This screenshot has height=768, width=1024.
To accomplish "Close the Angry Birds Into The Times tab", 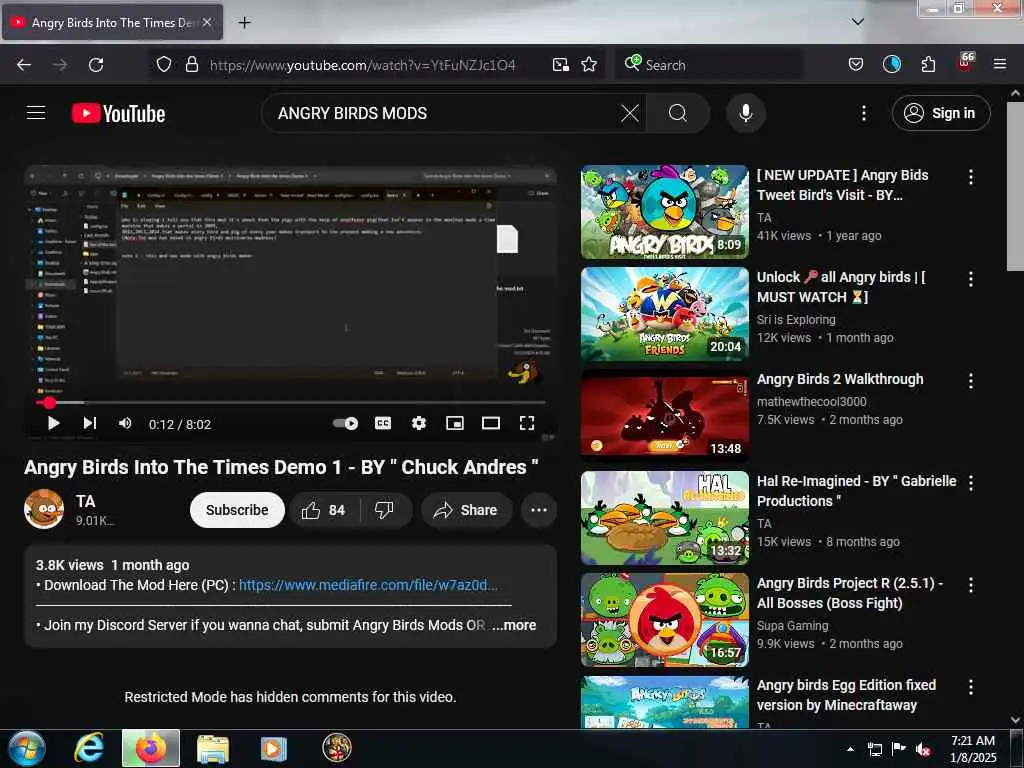I will coord(206,22).
